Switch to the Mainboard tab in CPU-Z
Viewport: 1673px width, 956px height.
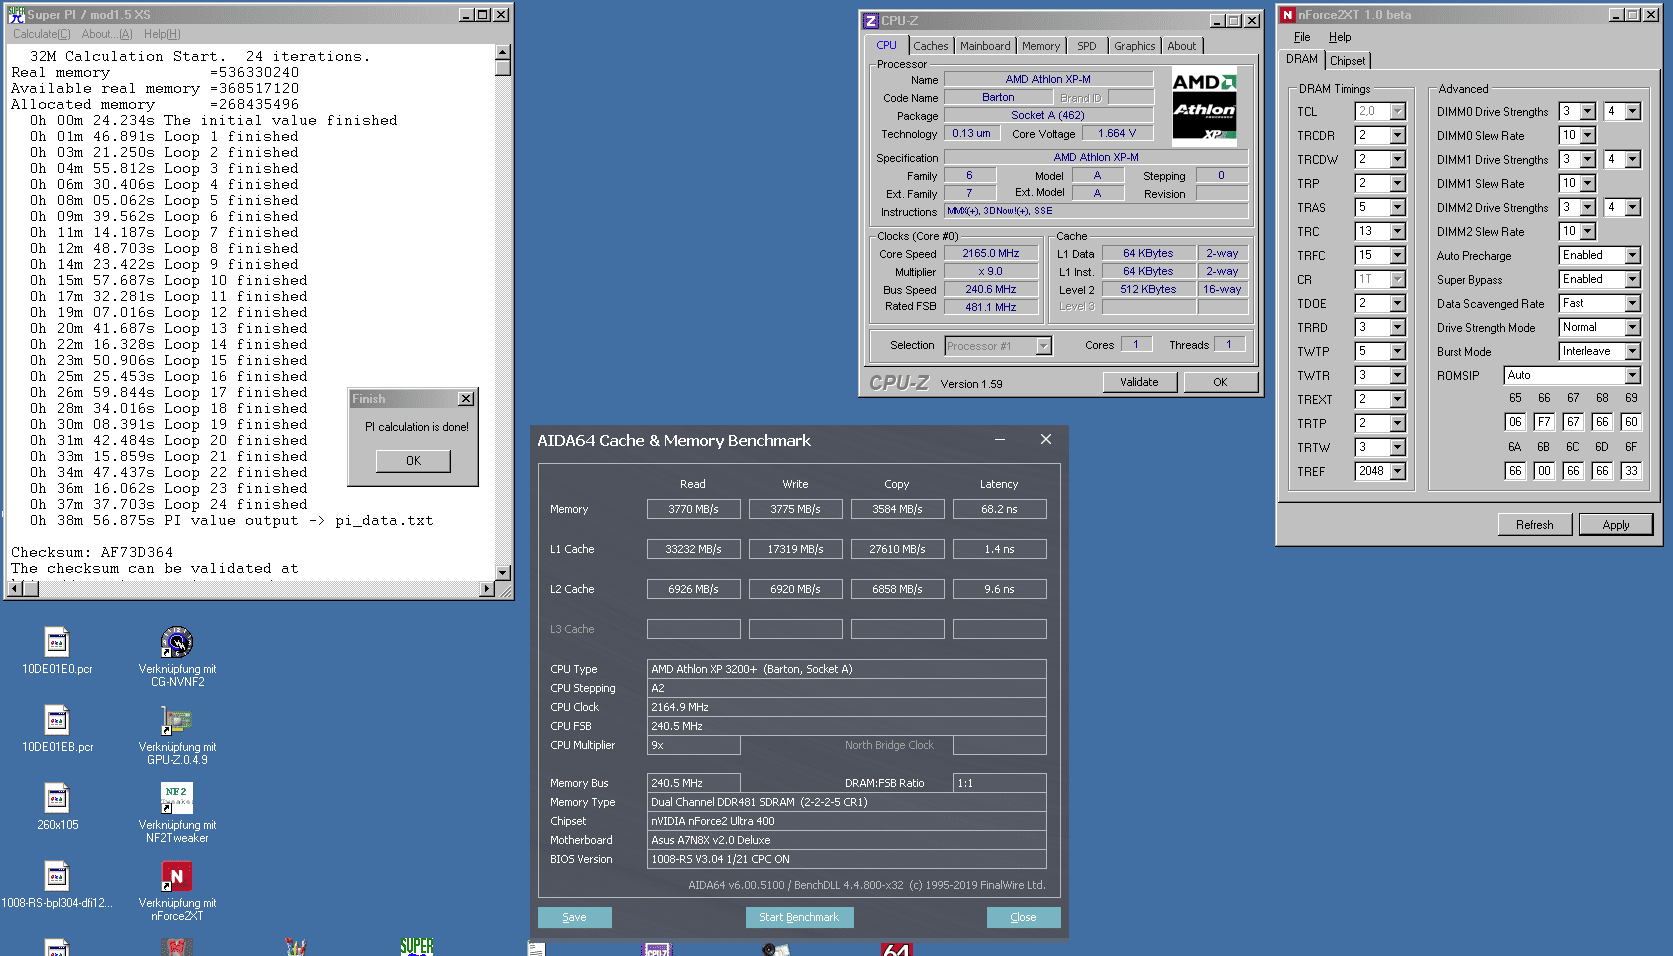(985, 46)
